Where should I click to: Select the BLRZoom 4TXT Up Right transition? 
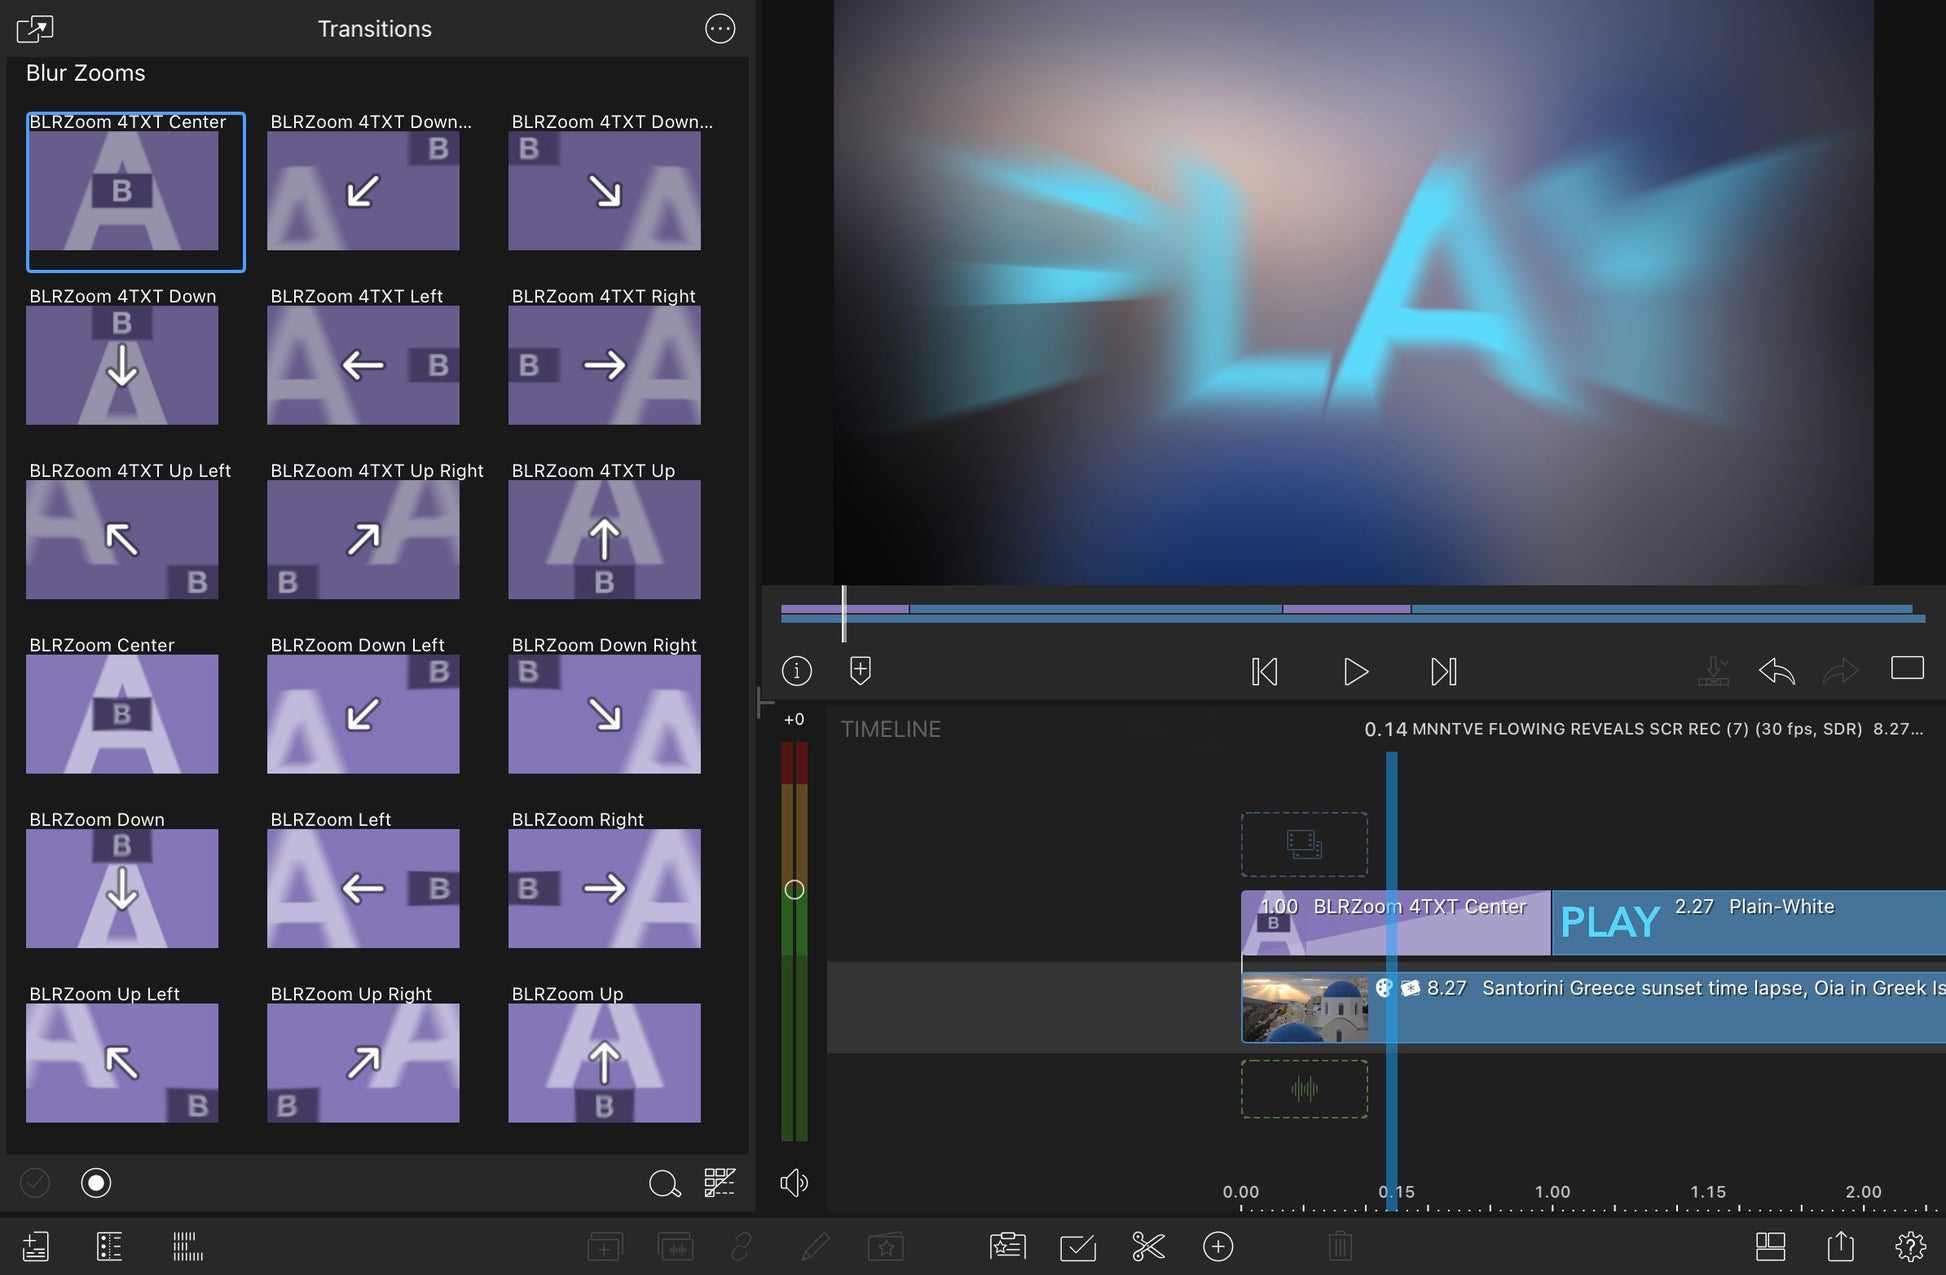[363, 539]
